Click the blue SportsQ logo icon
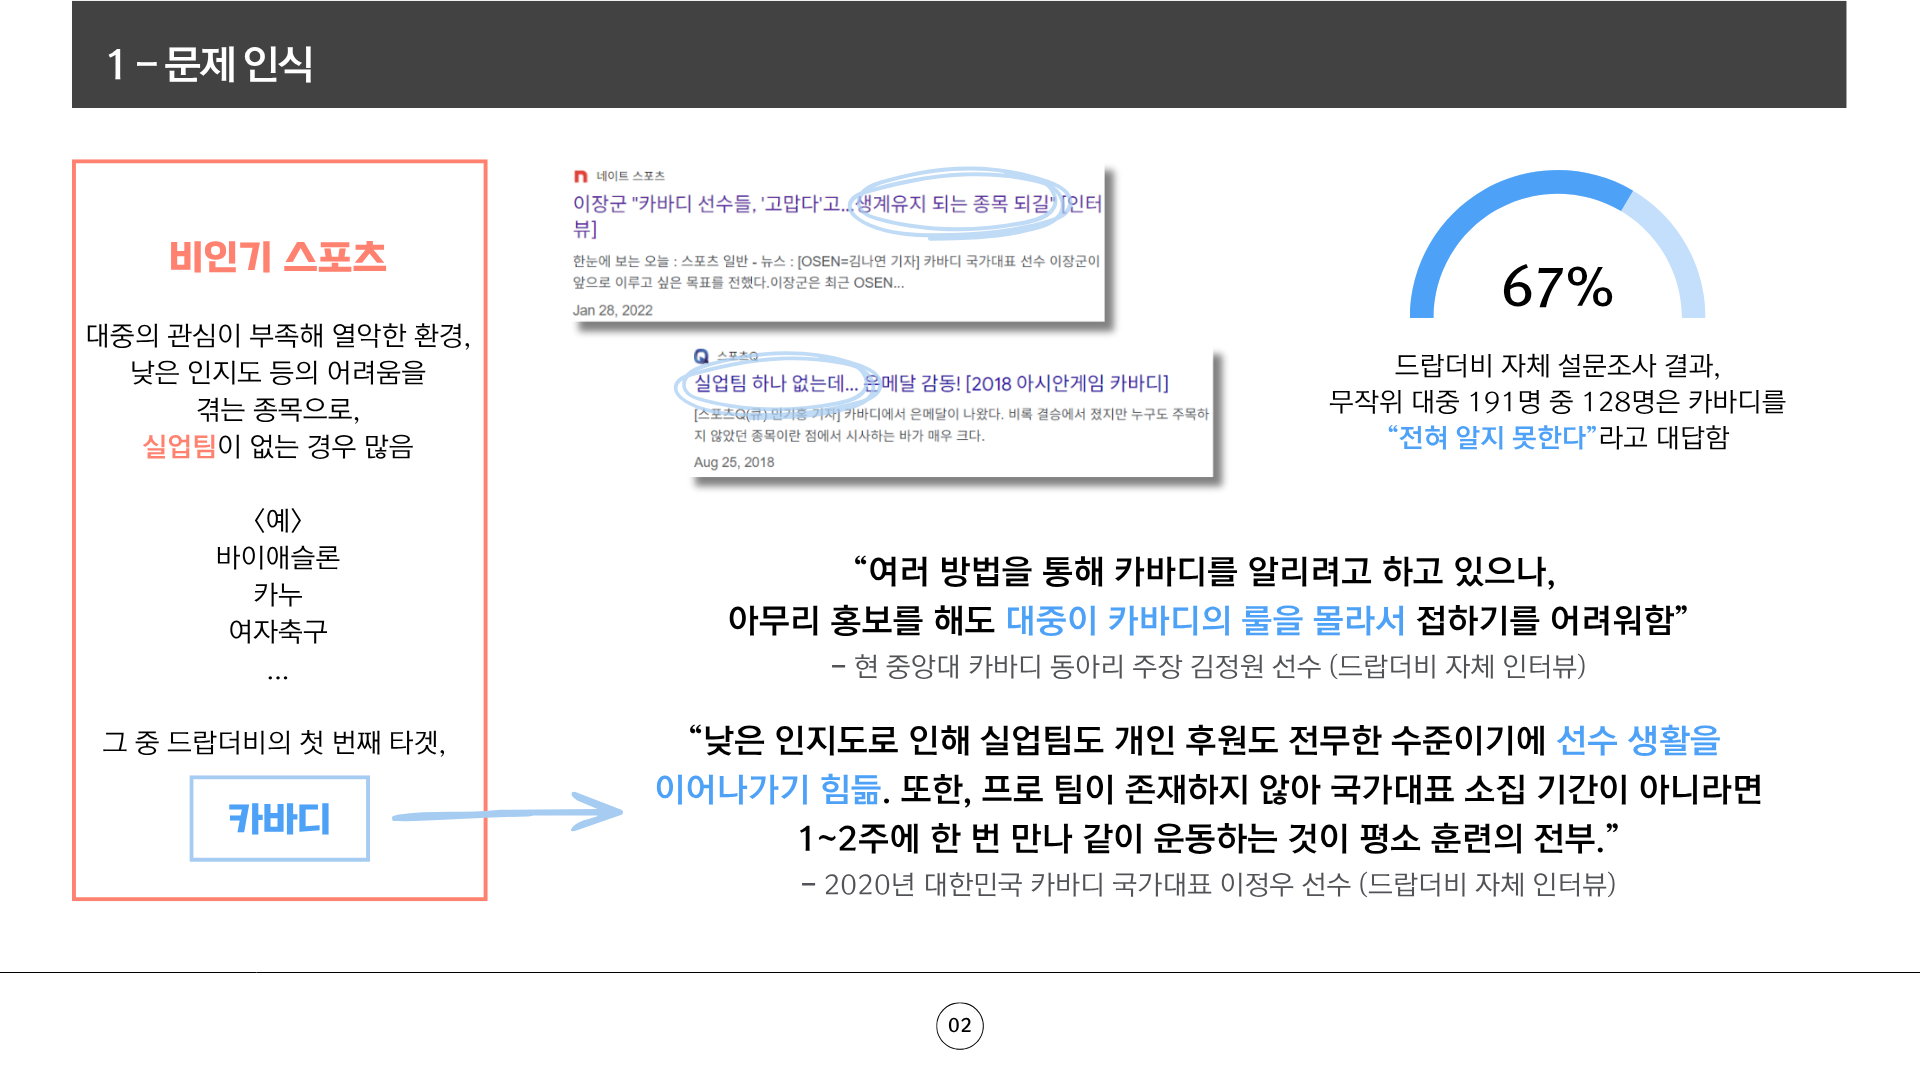 701,356
